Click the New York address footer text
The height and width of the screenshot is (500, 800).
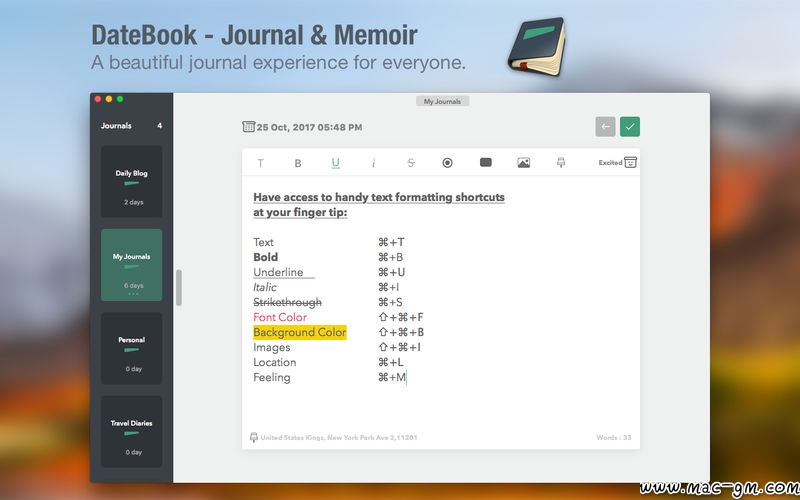pyautogui.click(x=339, y=437)
